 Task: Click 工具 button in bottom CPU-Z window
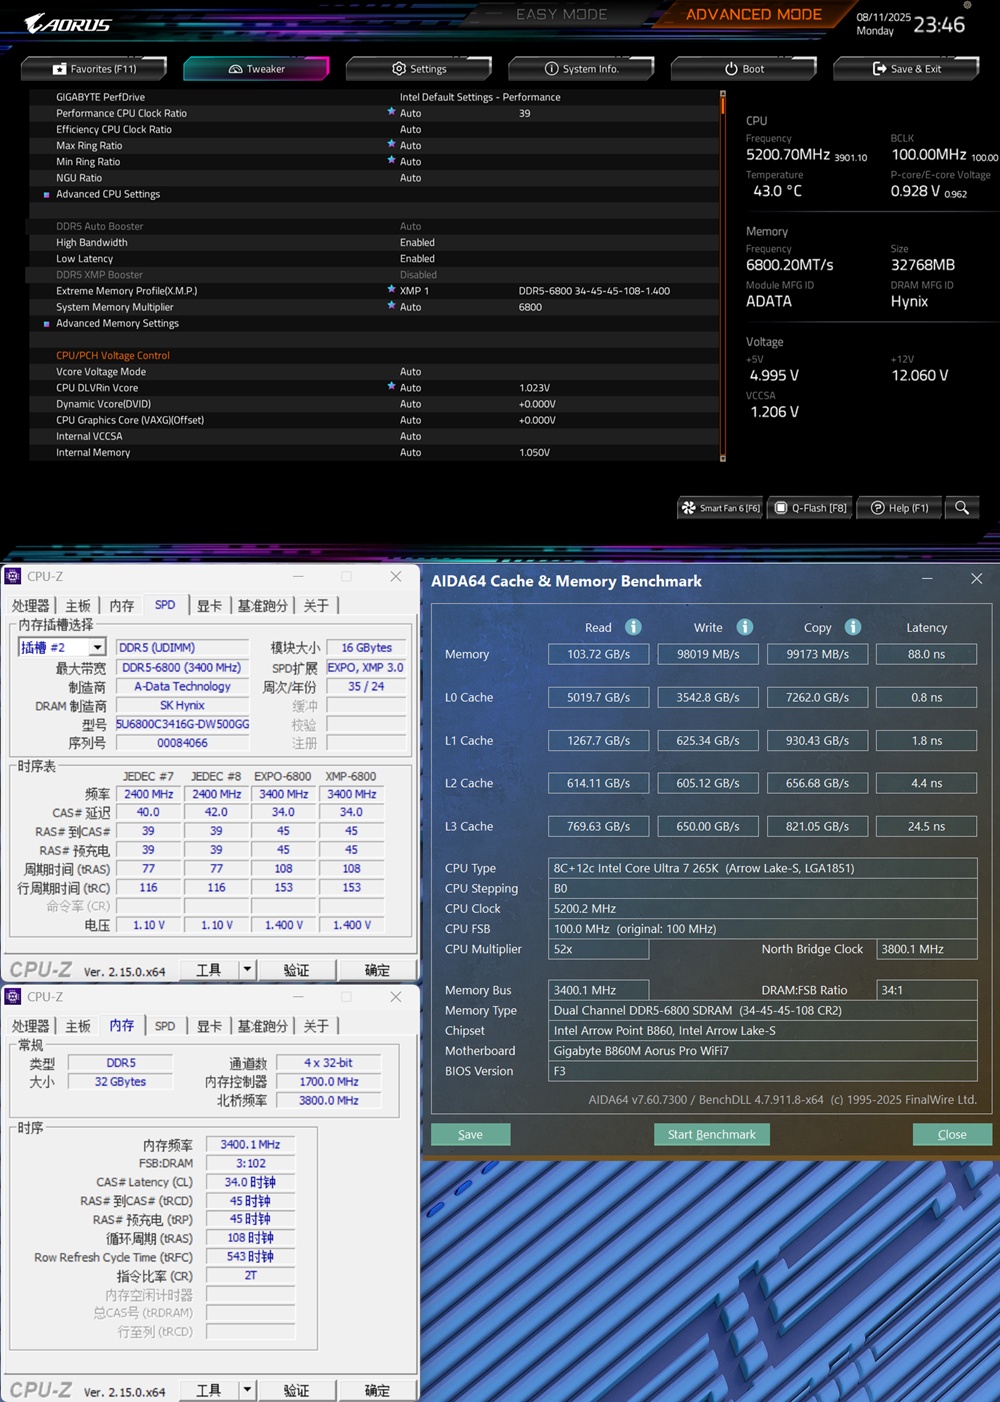209,1391
